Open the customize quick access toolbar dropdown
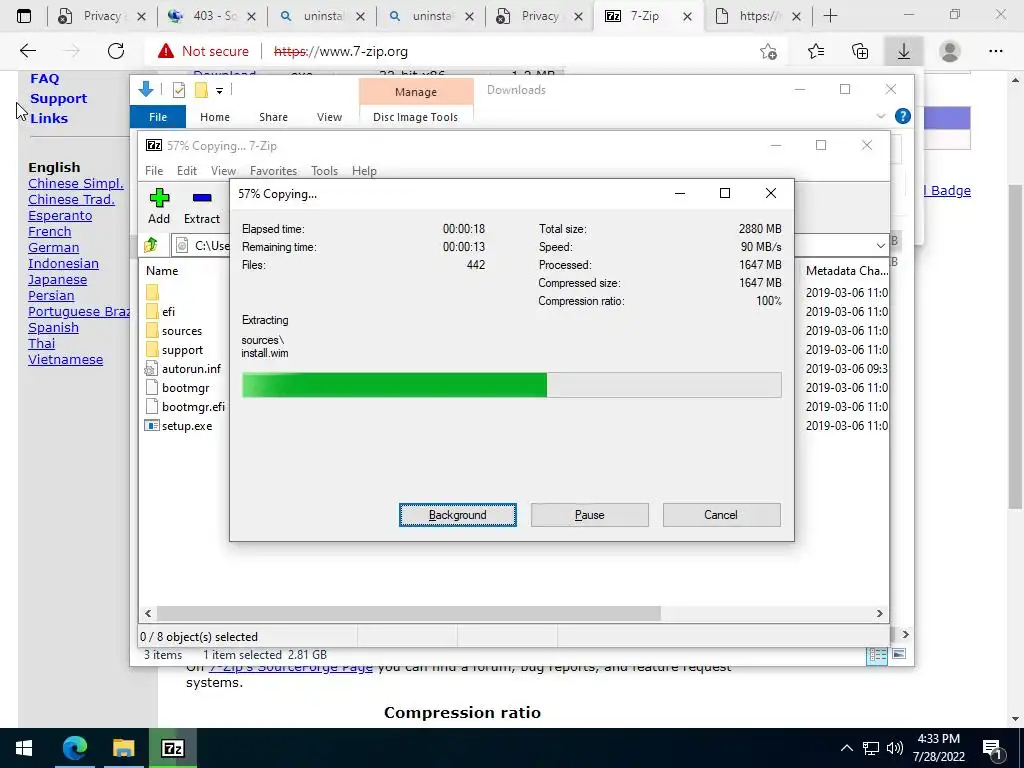Viewport: 1024px width, 768px height. coord(219,91)
